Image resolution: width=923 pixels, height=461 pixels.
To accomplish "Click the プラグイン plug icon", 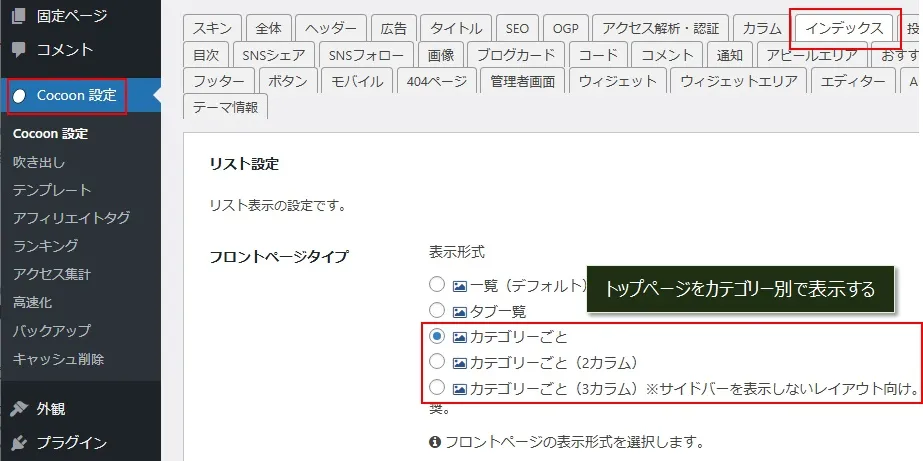I will point(19,442).
